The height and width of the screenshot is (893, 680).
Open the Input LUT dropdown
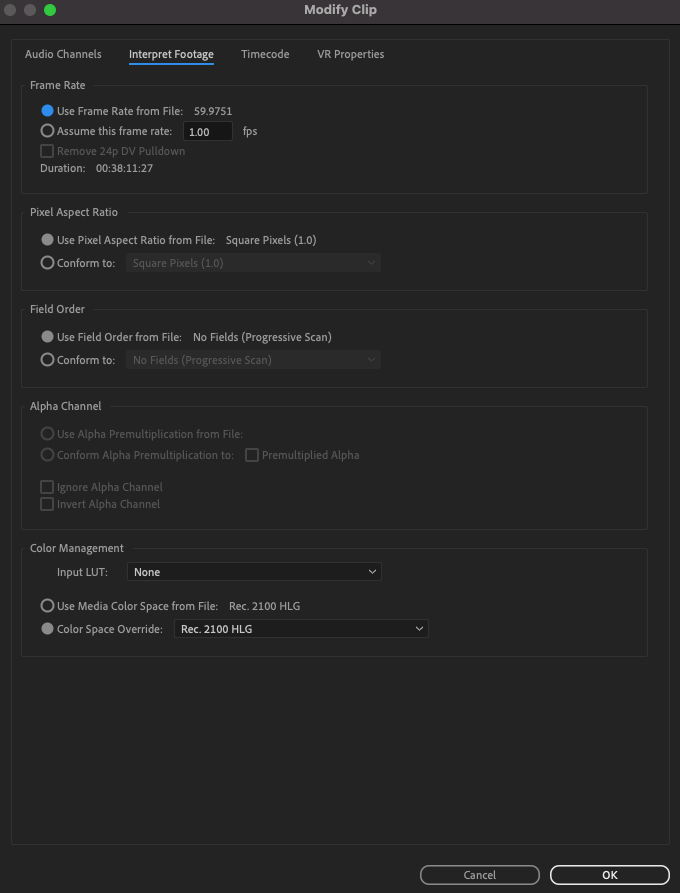tap(253, 571)
